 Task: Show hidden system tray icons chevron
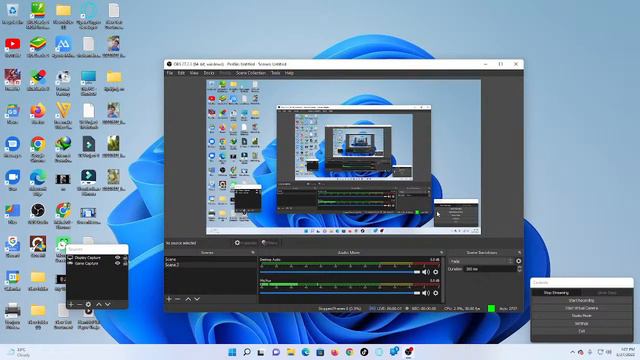coord(572,352)
